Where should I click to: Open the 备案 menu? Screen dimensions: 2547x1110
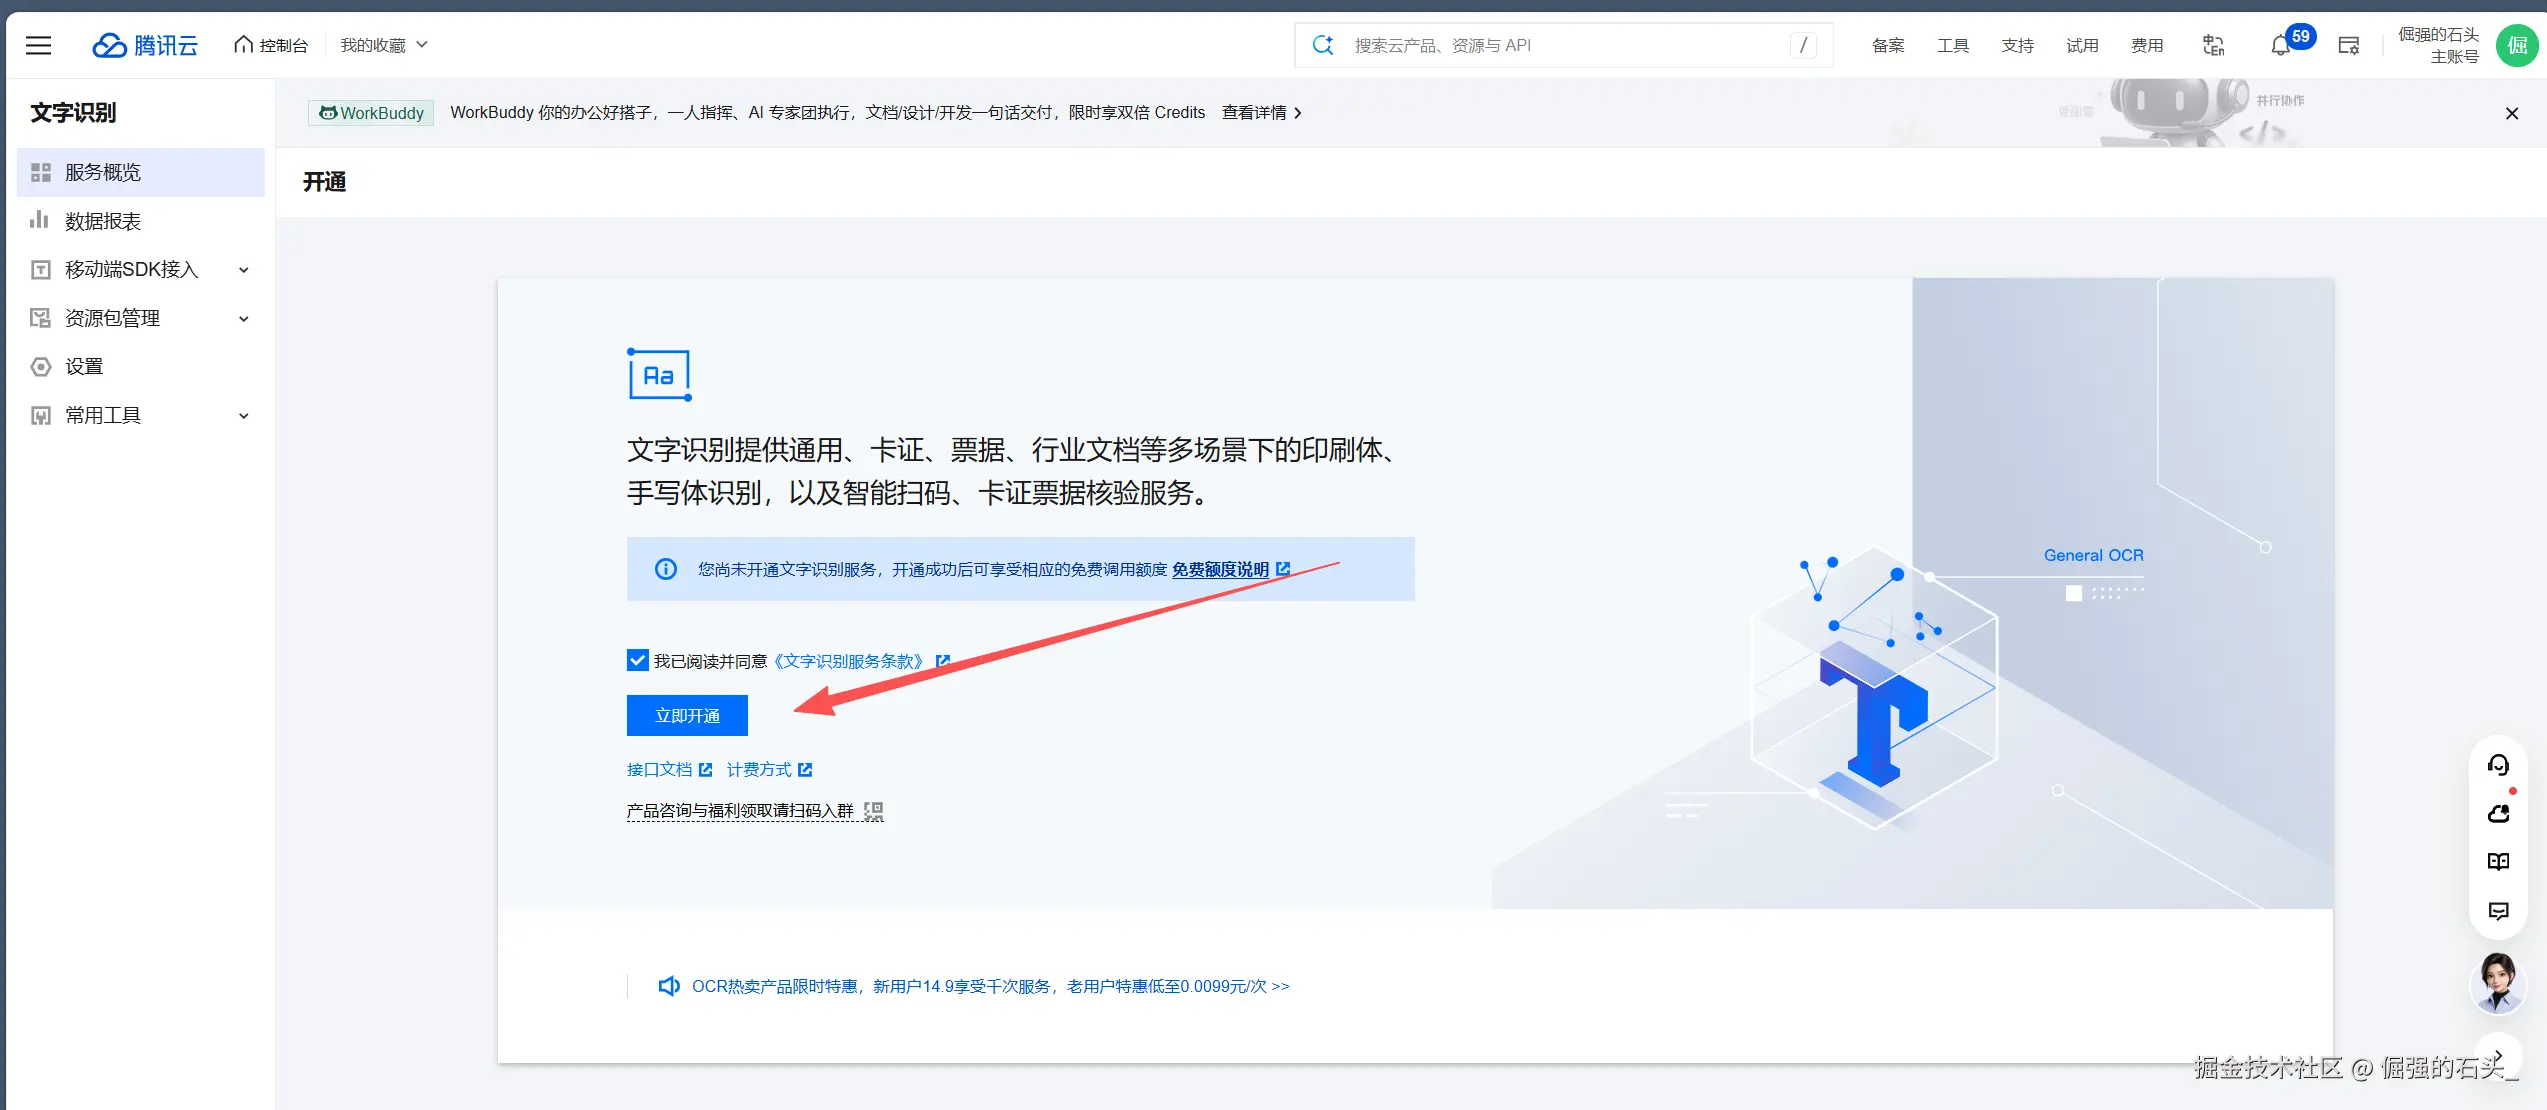click(x=1888, y=45)
